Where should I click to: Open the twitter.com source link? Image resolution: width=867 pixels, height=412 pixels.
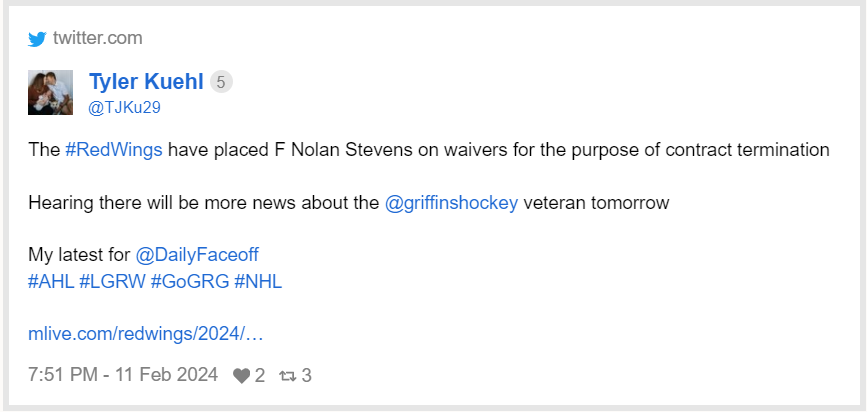(x=97, y=39)
